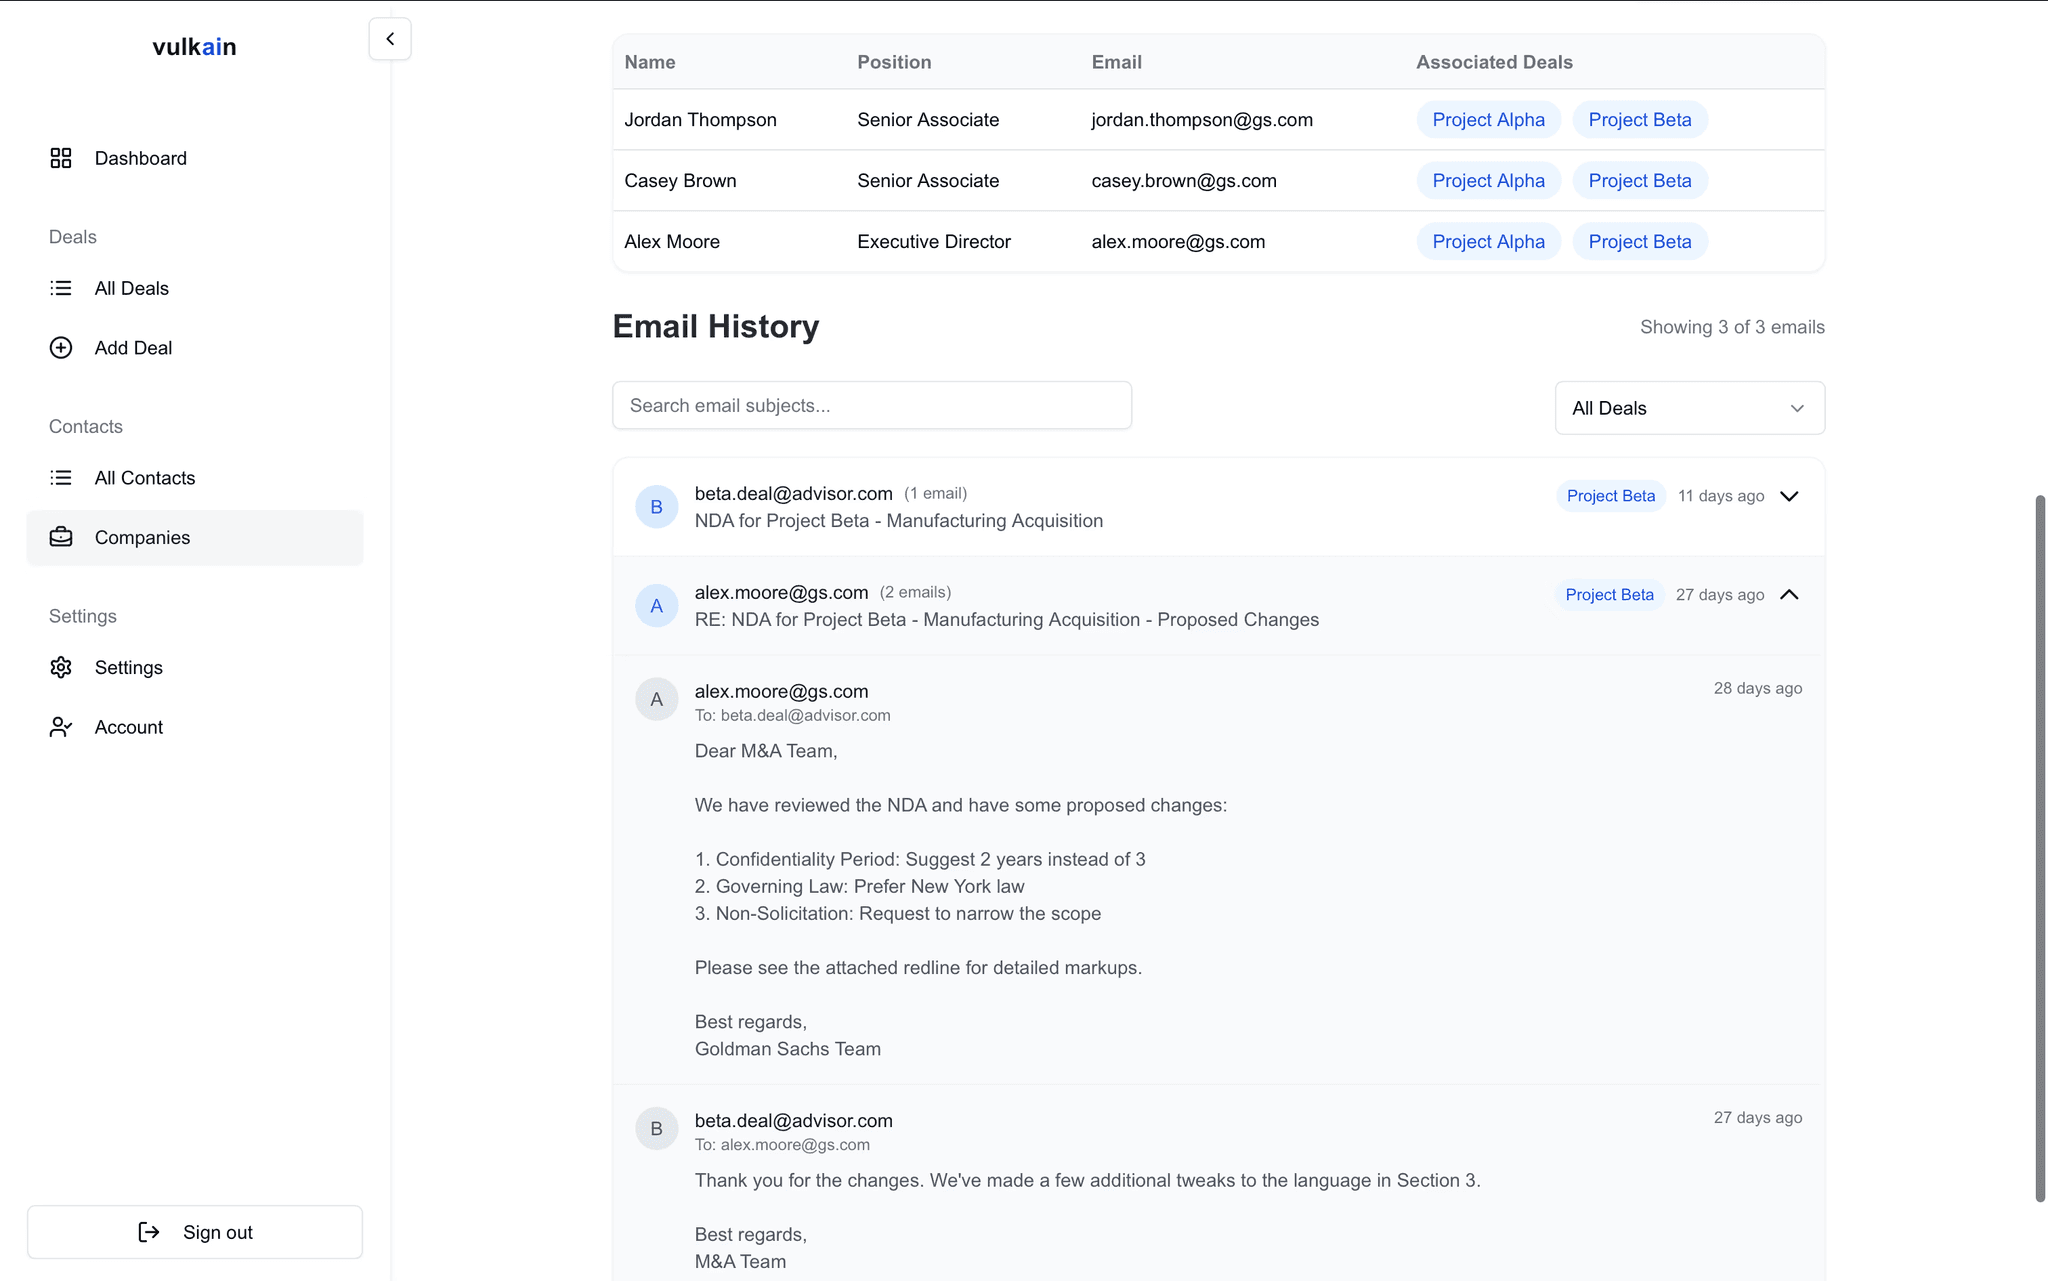Click the Add Deal plus-circle icon
The width and height of the screenshot is (2048, 1281).
click(61, 348)
